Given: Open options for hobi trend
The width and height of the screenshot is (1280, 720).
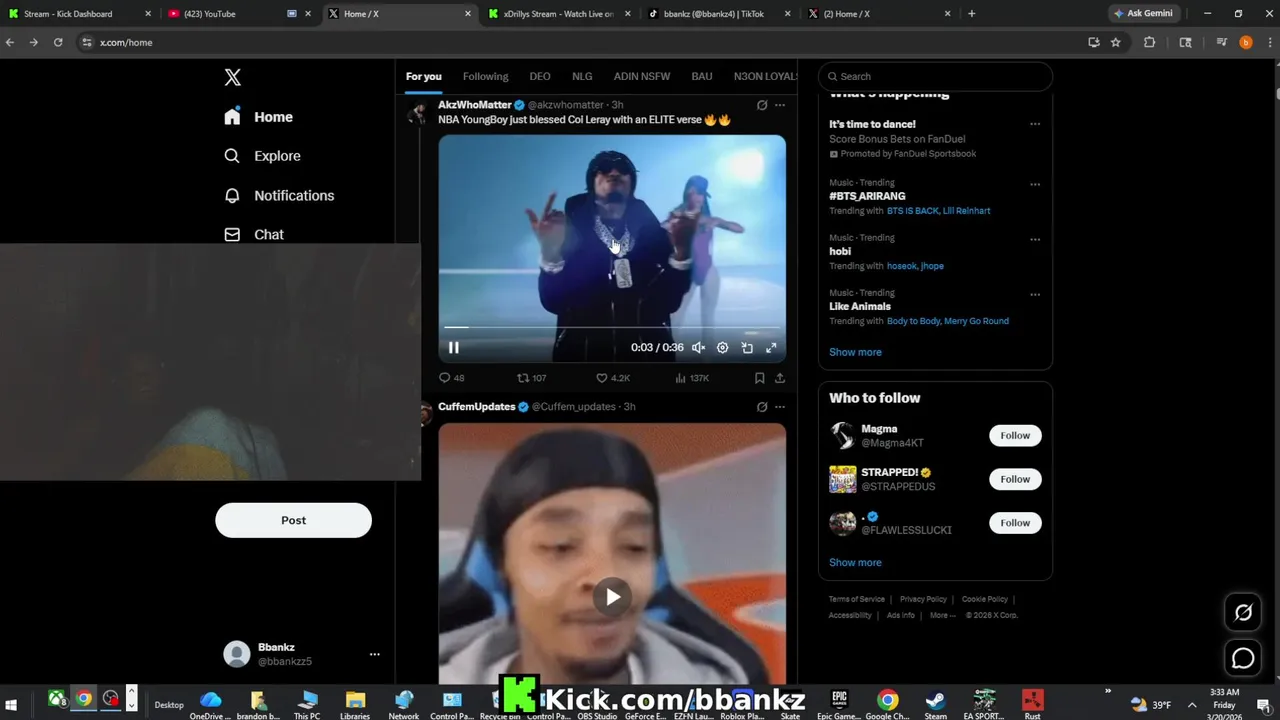Looking at the screenshot, I should click(1035, 239).
